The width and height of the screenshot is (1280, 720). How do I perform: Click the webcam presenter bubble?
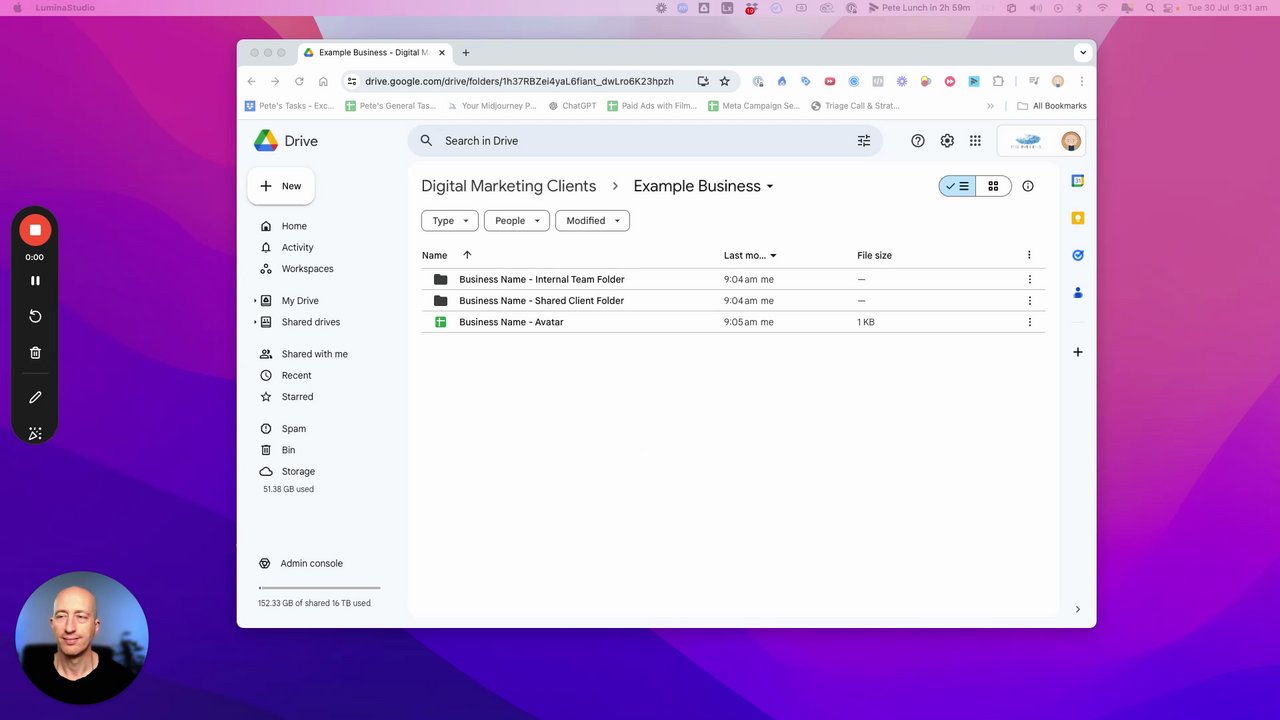click(x=82, y=638)
